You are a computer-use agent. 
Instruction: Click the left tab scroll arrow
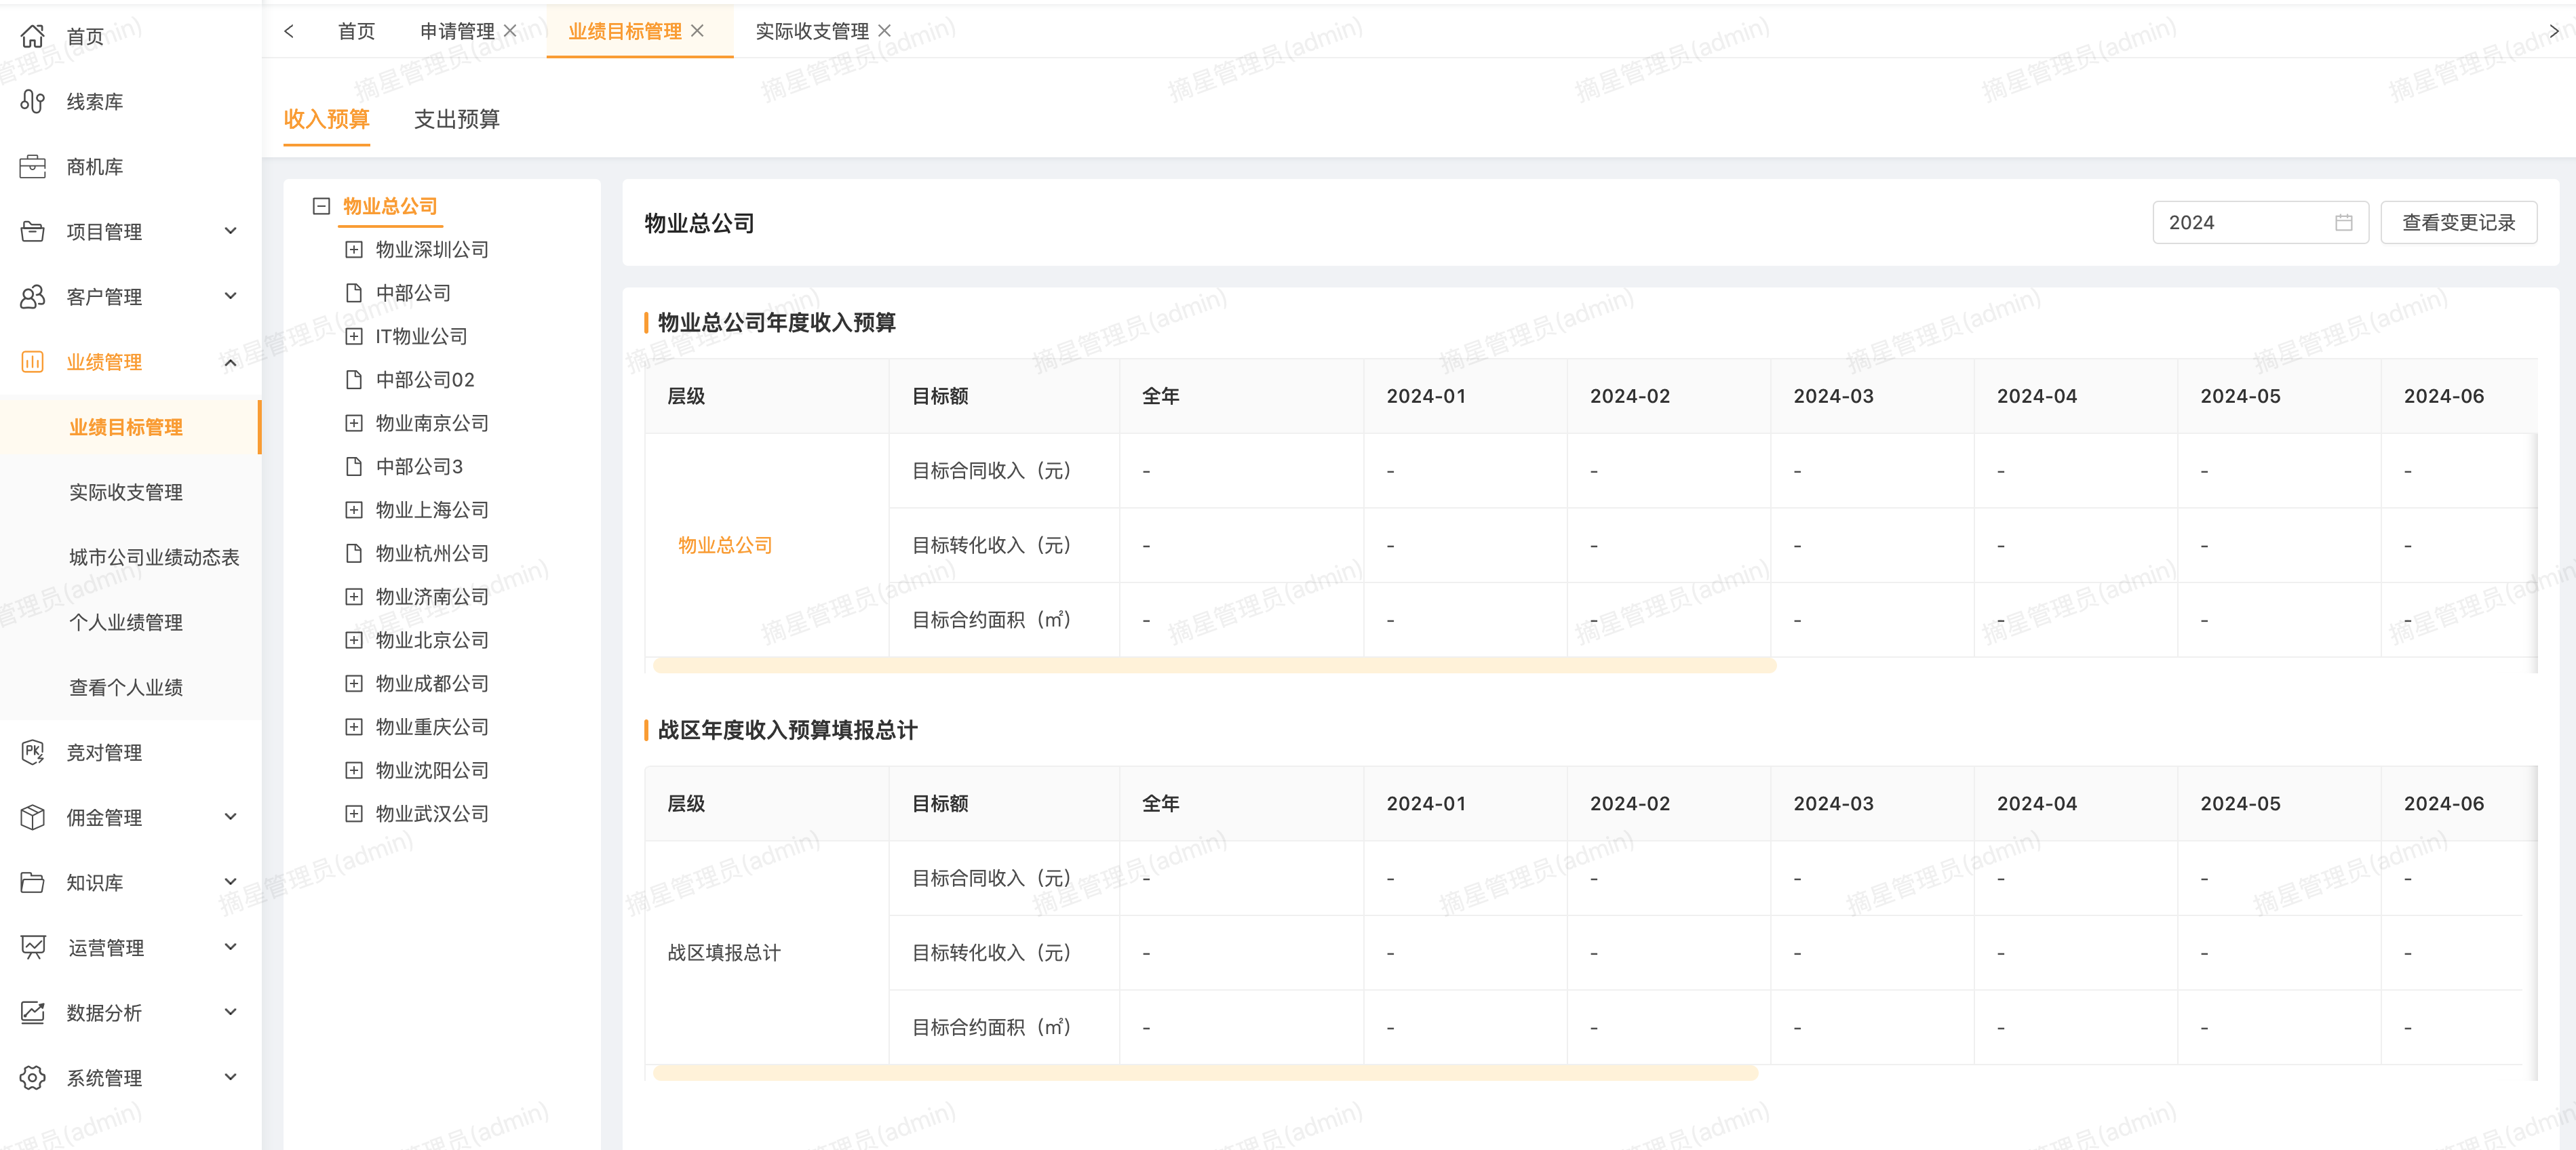tap(289, 31)
